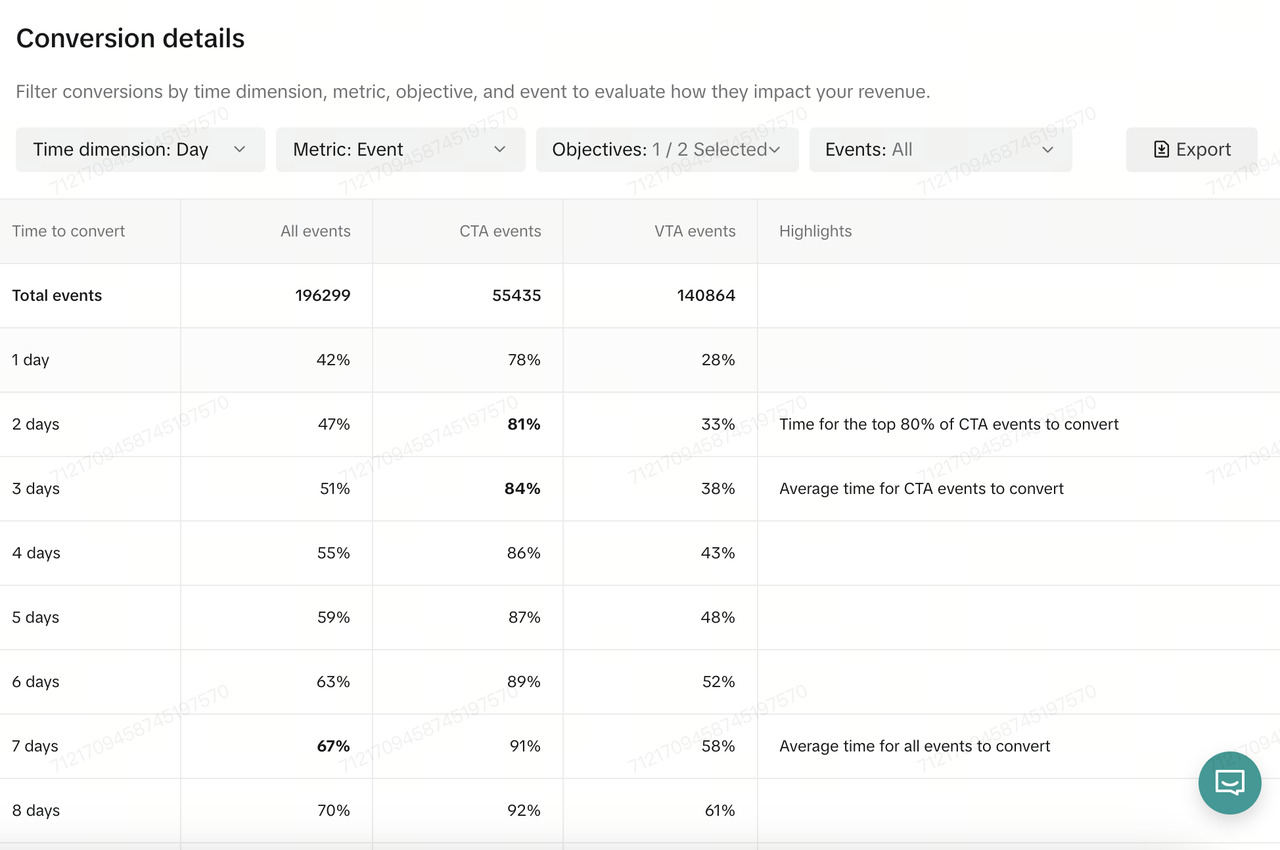
Task: Select the 7 days row label
Action: click(36, 746)
